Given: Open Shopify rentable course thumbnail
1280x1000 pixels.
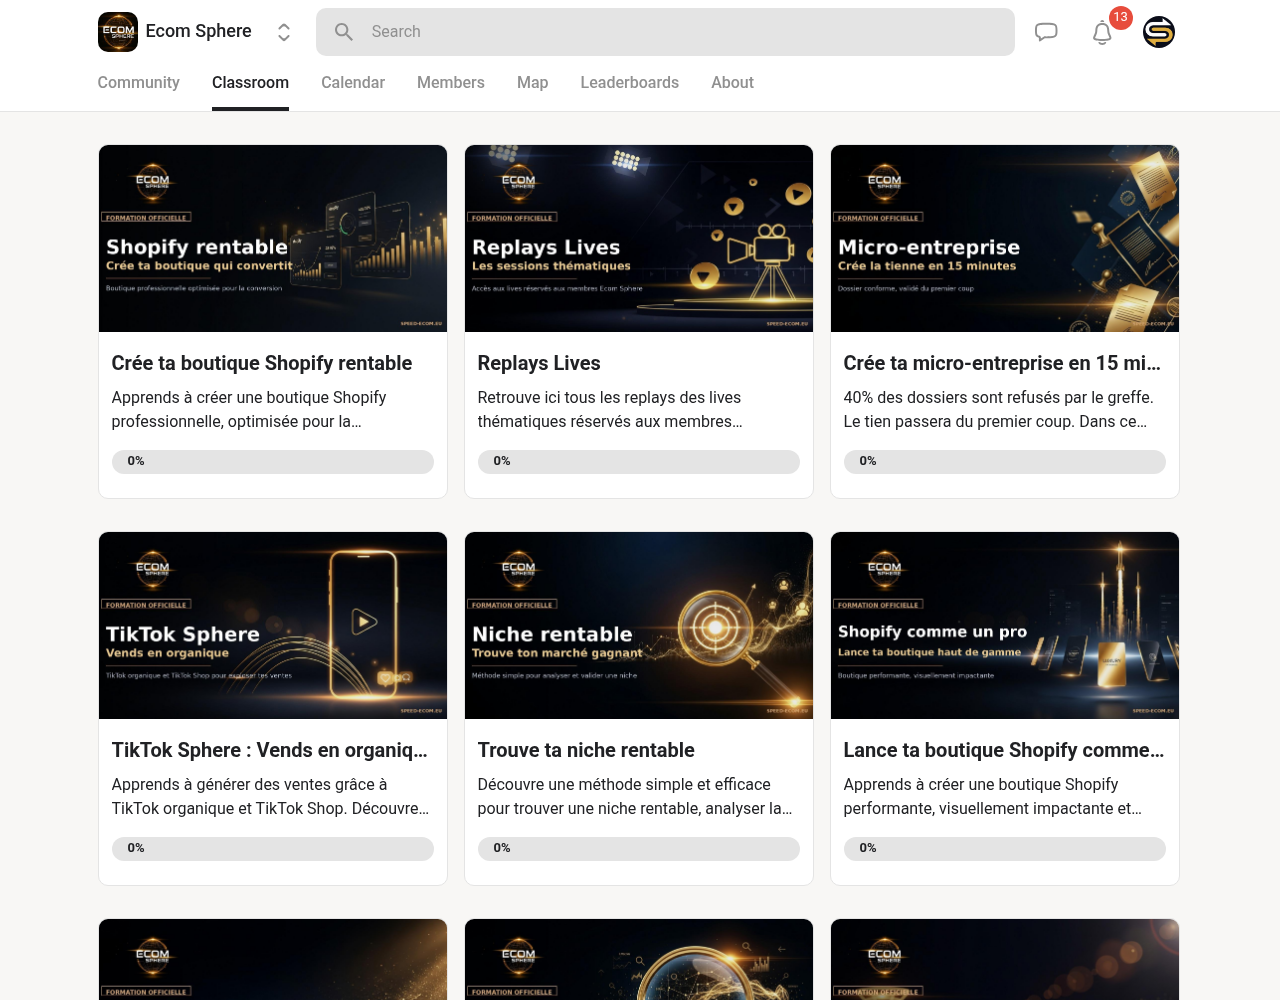Looking at the screenshot, I should [273, 238].
